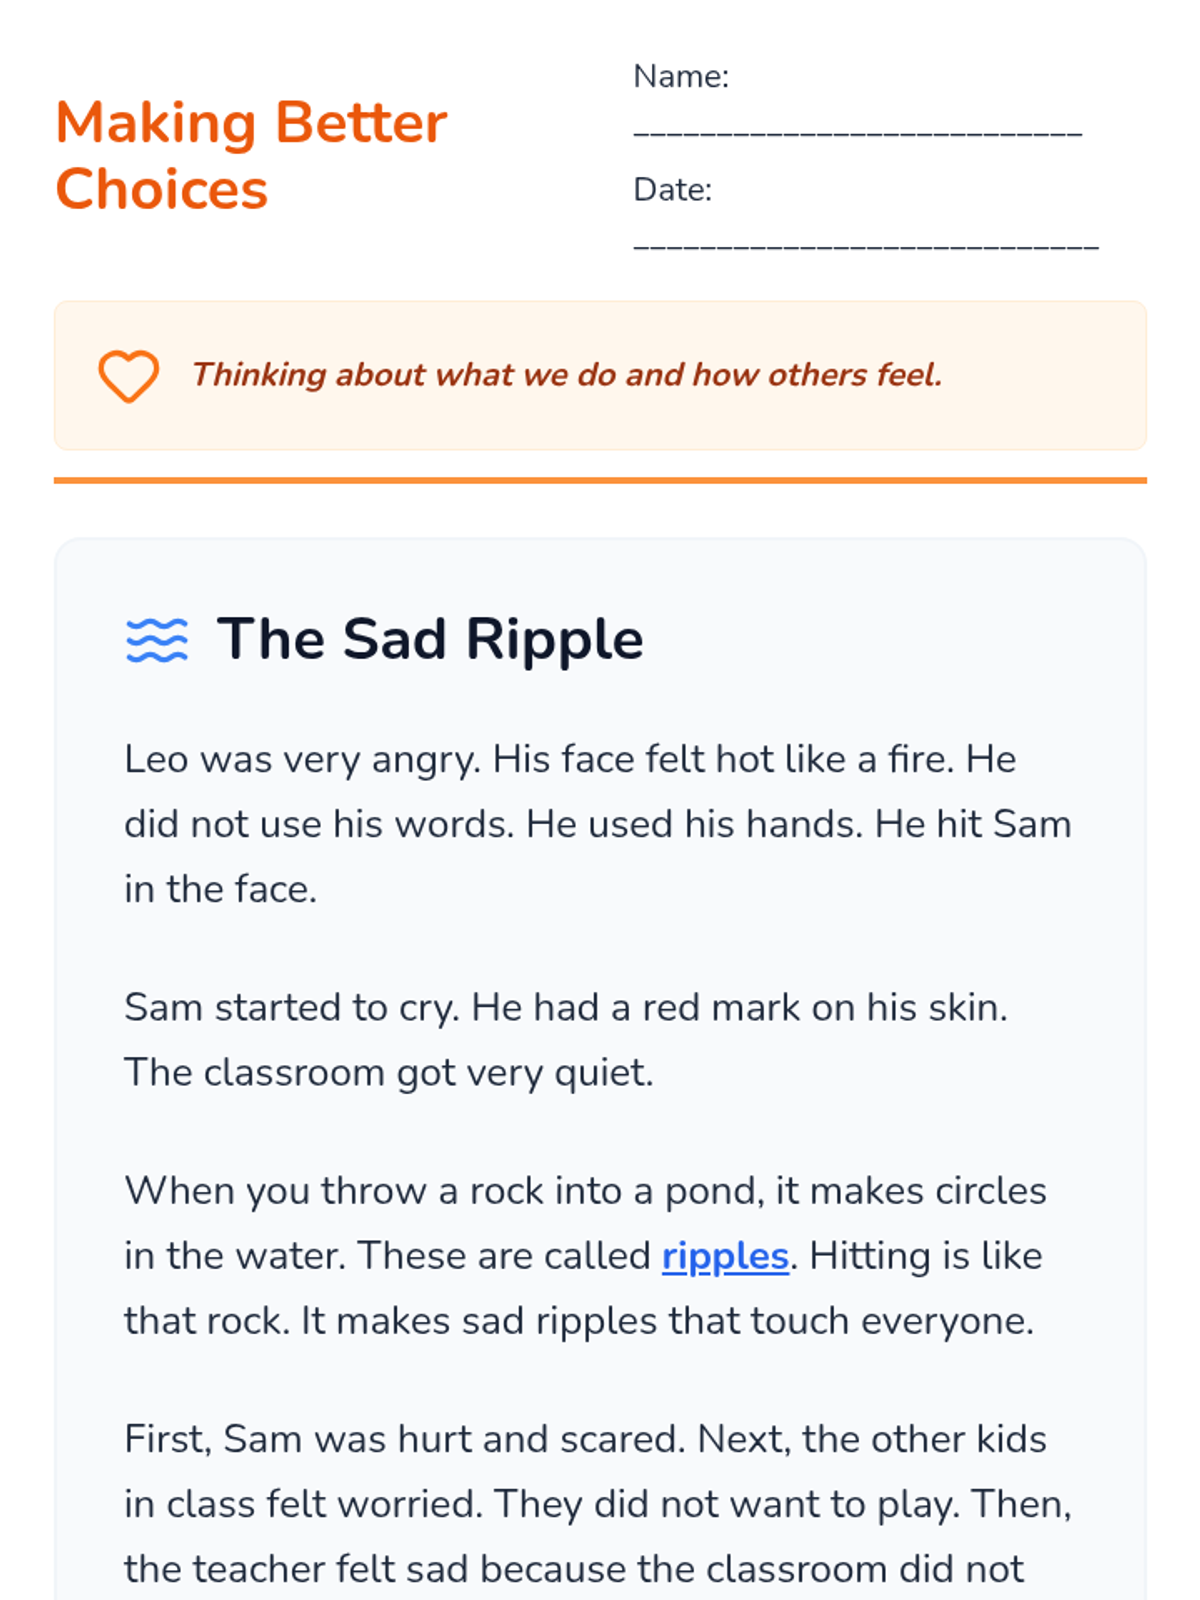Click the paragraph starting Leo was very angry
Viewport: 1200px width, 1600px height.
tap(598, 824)
